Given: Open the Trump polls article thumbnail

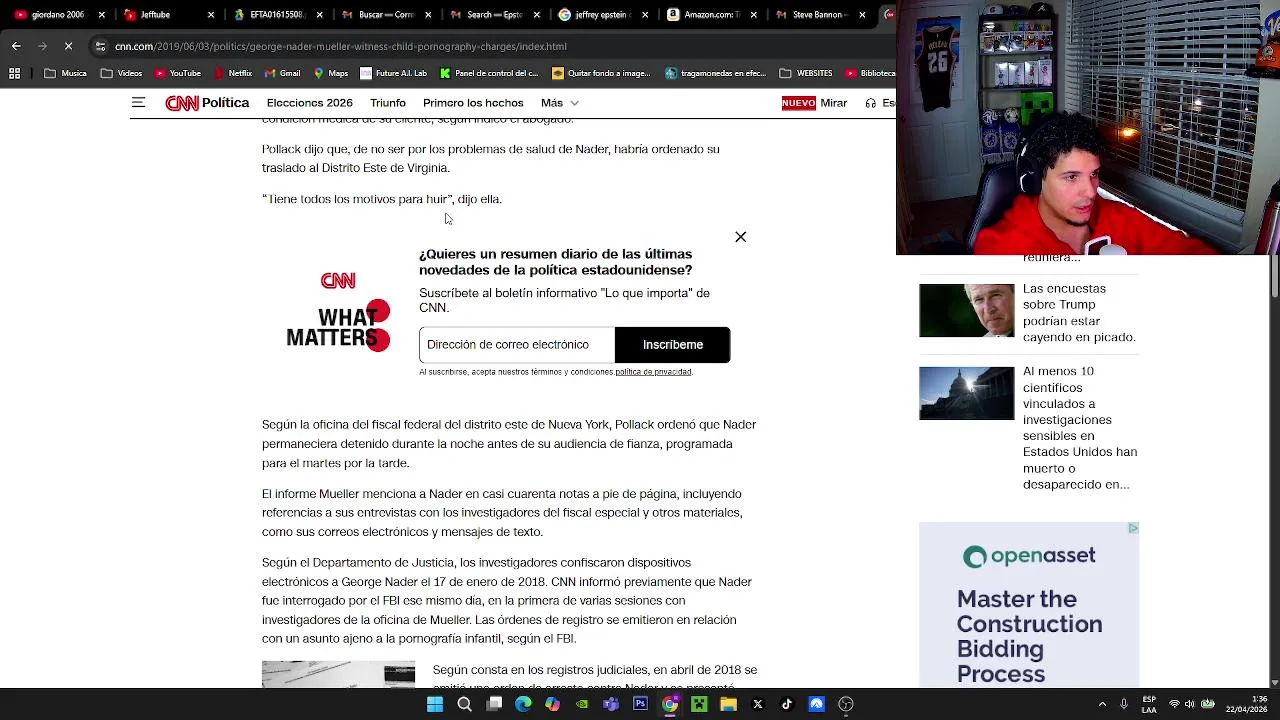Looking at the screenshot, I should point(966,310).
